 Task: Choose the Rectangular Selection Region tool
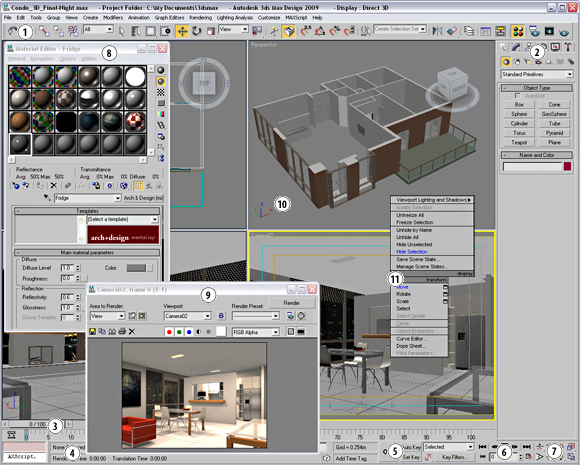[x=150, y=31]
